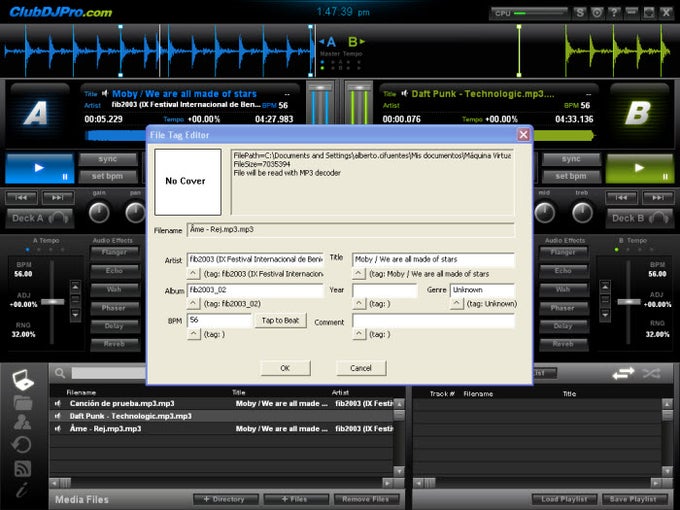Apply the album tag arrow button
Screen dimensions: 680x510
[x=193, y=304]
